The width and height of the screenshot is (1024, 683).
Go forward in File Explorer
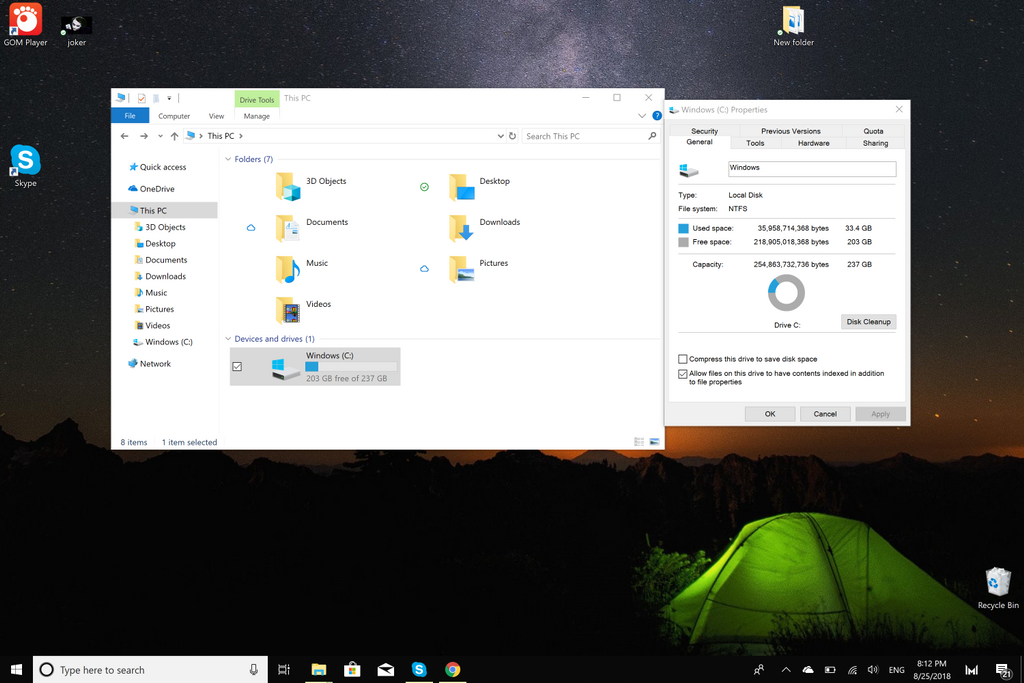coord(144,136)
